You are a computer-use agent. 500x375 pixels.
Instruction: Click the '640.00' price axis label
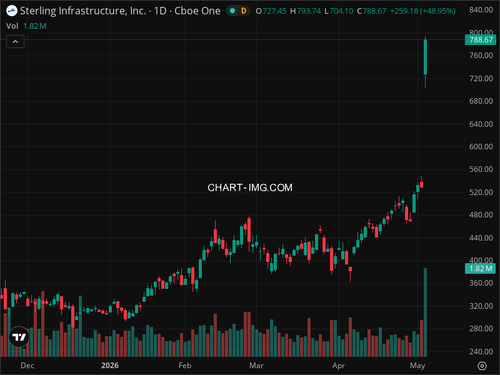(x=481, y=124)
